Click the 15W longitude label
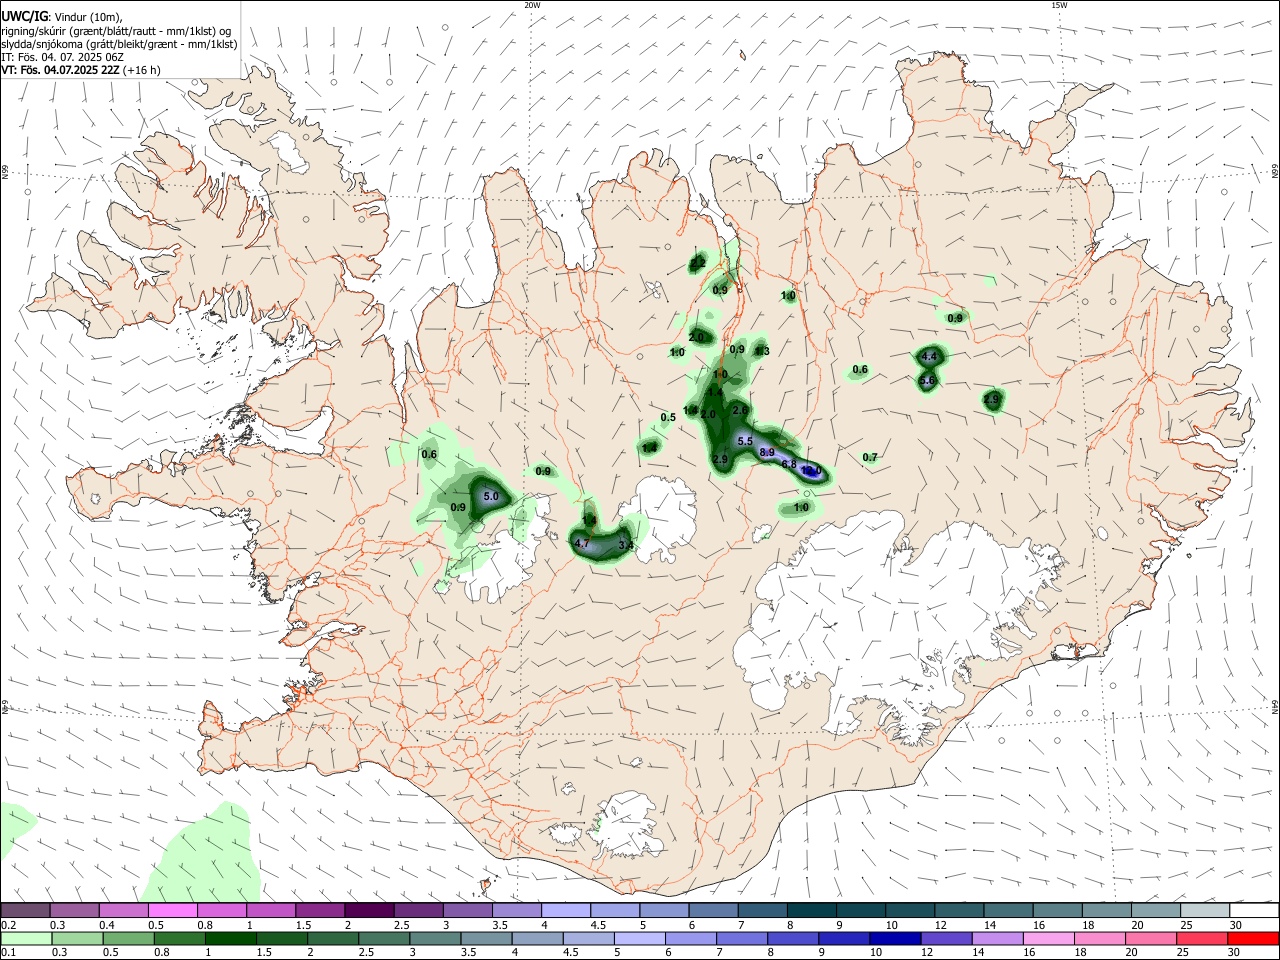This screenshot has width=1280, height=960. [x=1058, y=5]
